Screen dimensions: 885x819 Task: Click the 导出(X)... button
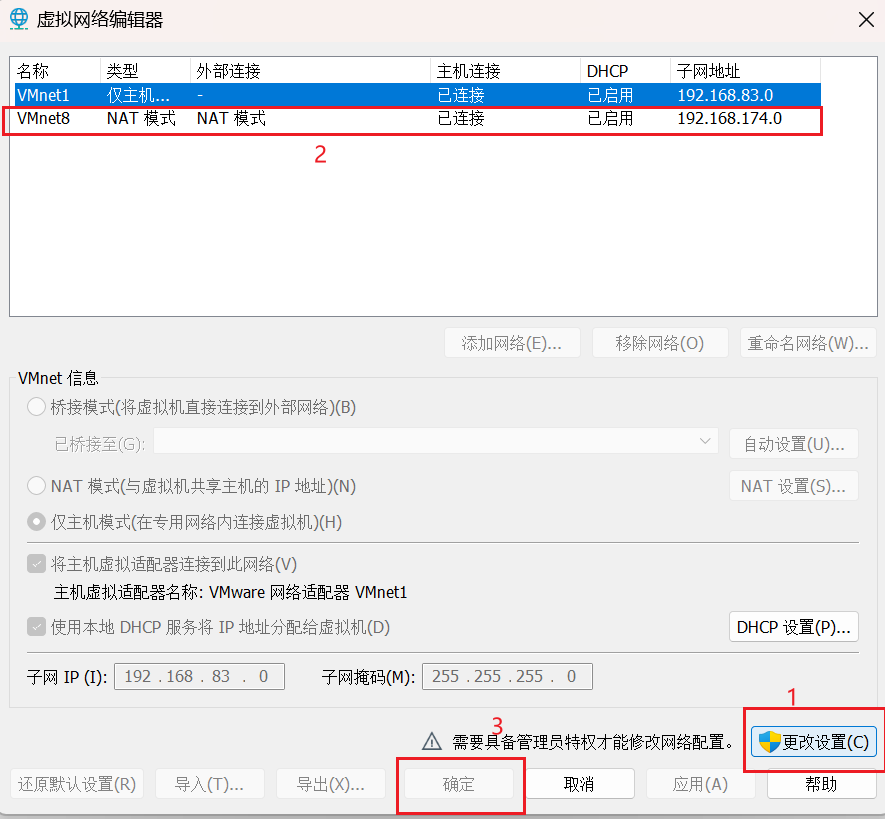coord(331,784)
